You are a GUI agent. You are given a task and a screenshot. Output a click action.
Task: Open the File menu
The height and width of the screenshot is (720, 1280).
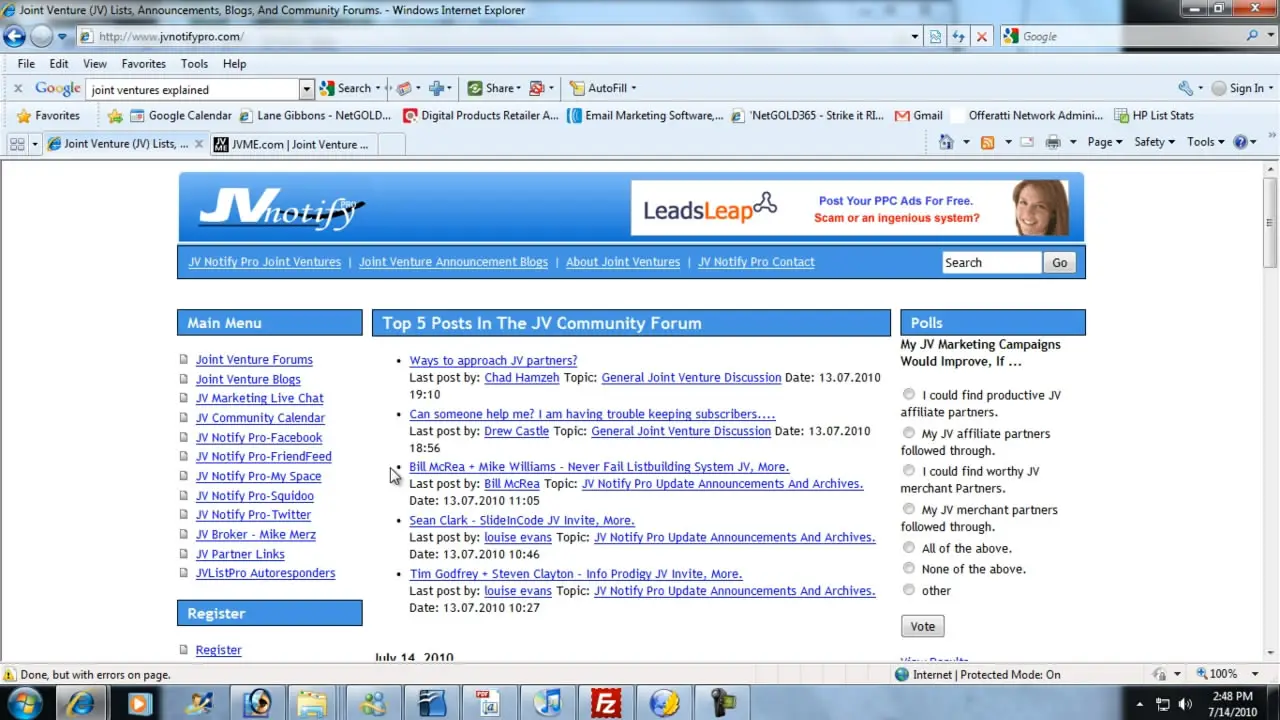coord(26,64)
